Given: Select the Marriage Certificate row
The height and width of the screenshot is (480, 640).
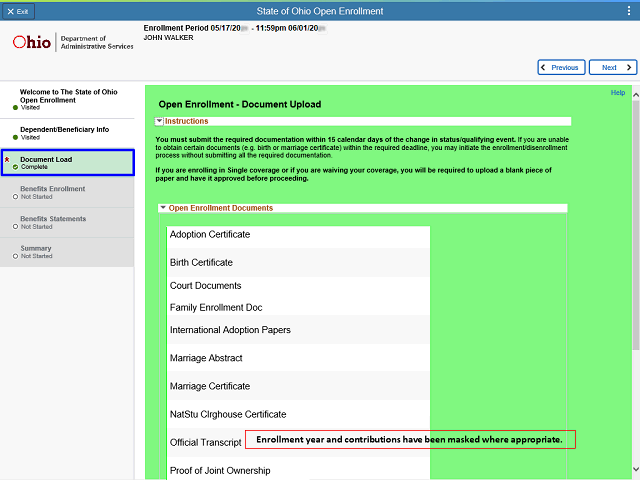Looking at the screenshot, I should [298, 386].
